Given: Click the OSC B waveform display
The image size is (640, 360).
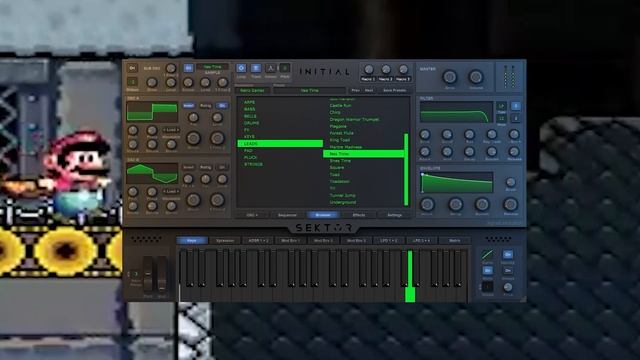Looking at the screenshot, I should [152, 173].
